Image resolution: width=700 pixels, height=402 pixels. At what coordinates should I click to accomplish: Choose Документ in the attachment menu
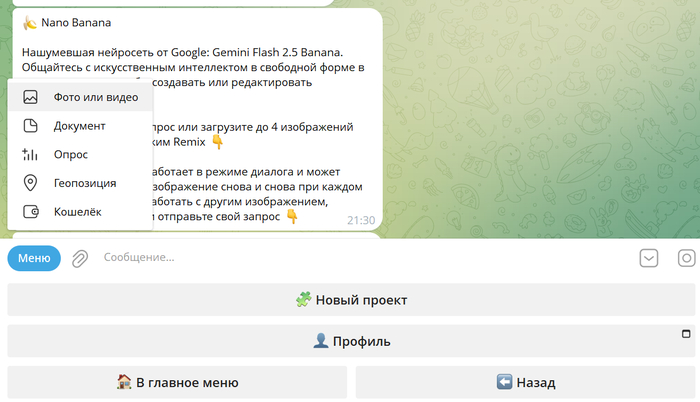pyautogui.click(x=80, y=126)
